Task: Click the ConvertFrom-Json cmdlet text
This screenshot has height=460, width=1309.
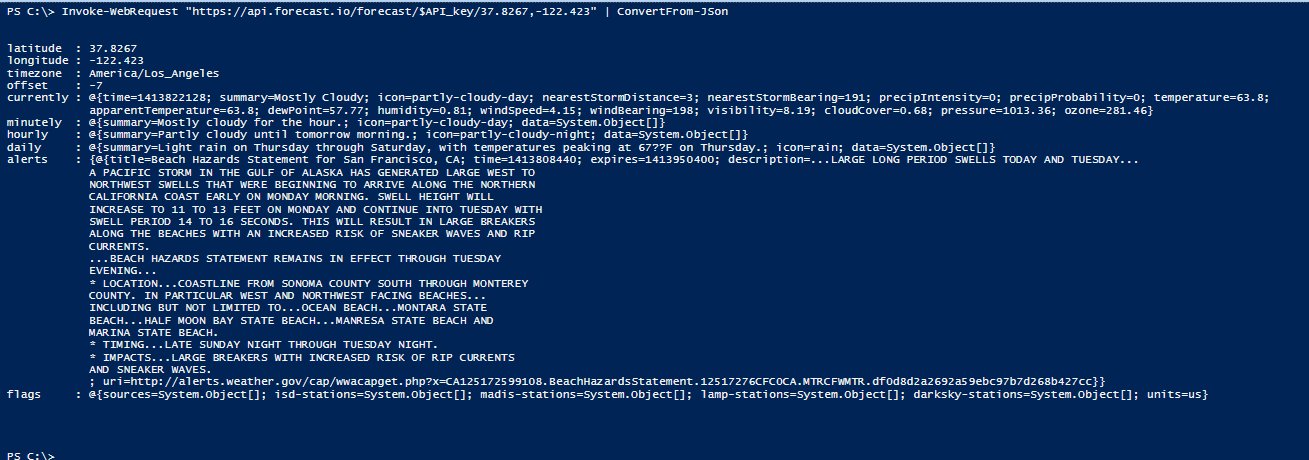Action: pyautogui.click(x=673, y=11)
